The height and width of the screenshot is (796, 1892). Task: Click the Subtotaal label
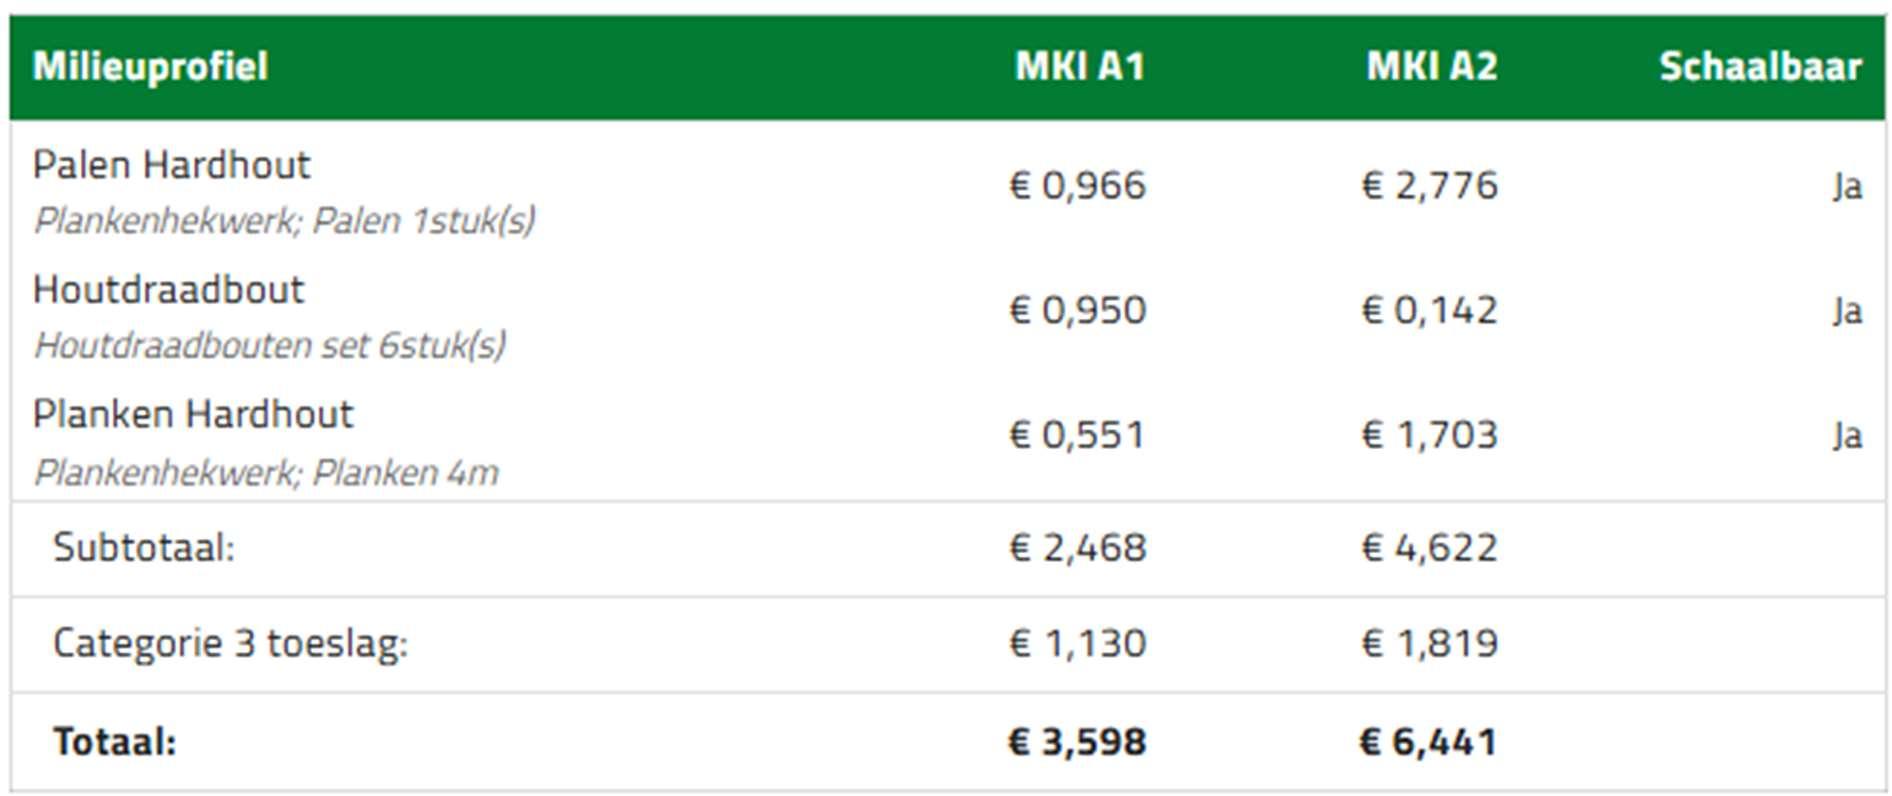pos(143,548)
